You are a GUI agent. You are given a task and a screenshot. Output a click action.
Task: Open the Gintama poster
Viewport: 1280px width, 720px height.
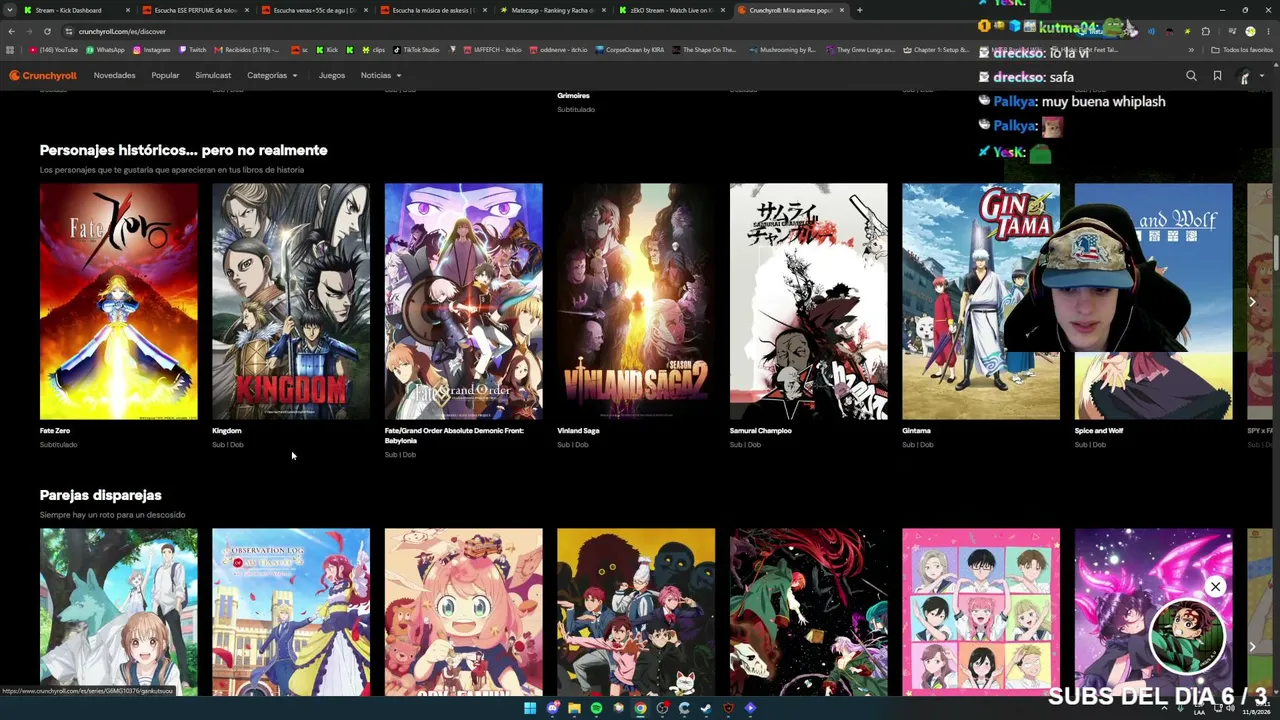click(x=981, y=301)
